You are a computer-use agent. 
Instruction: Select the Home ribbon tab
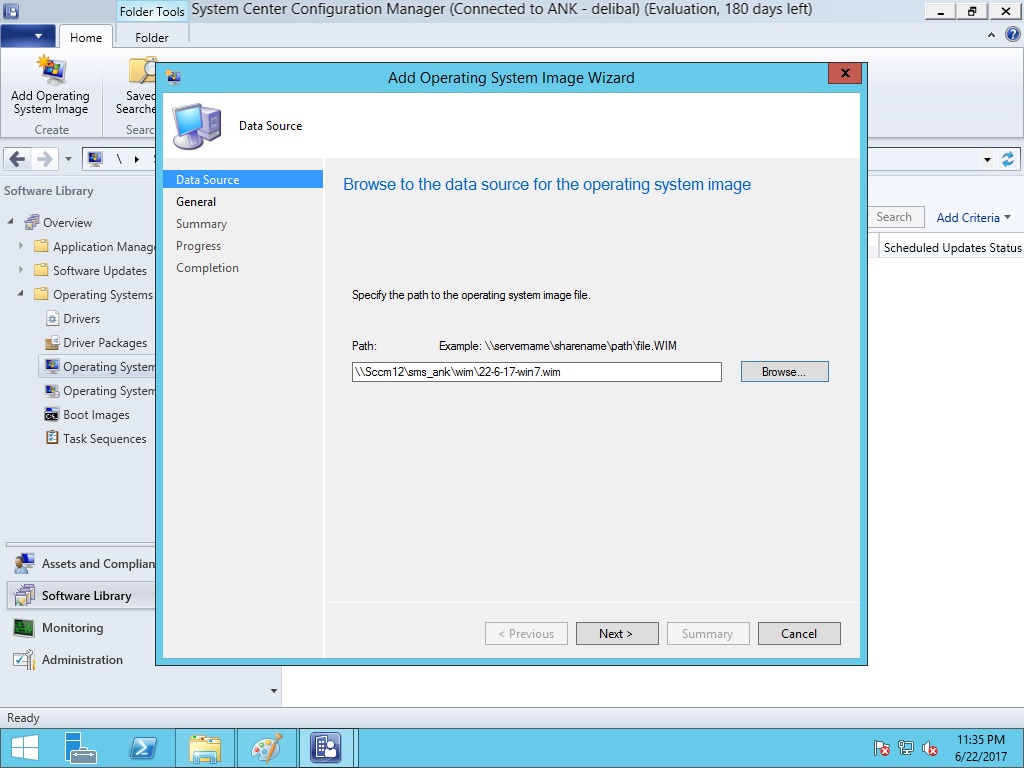click(x=85, y=38)
